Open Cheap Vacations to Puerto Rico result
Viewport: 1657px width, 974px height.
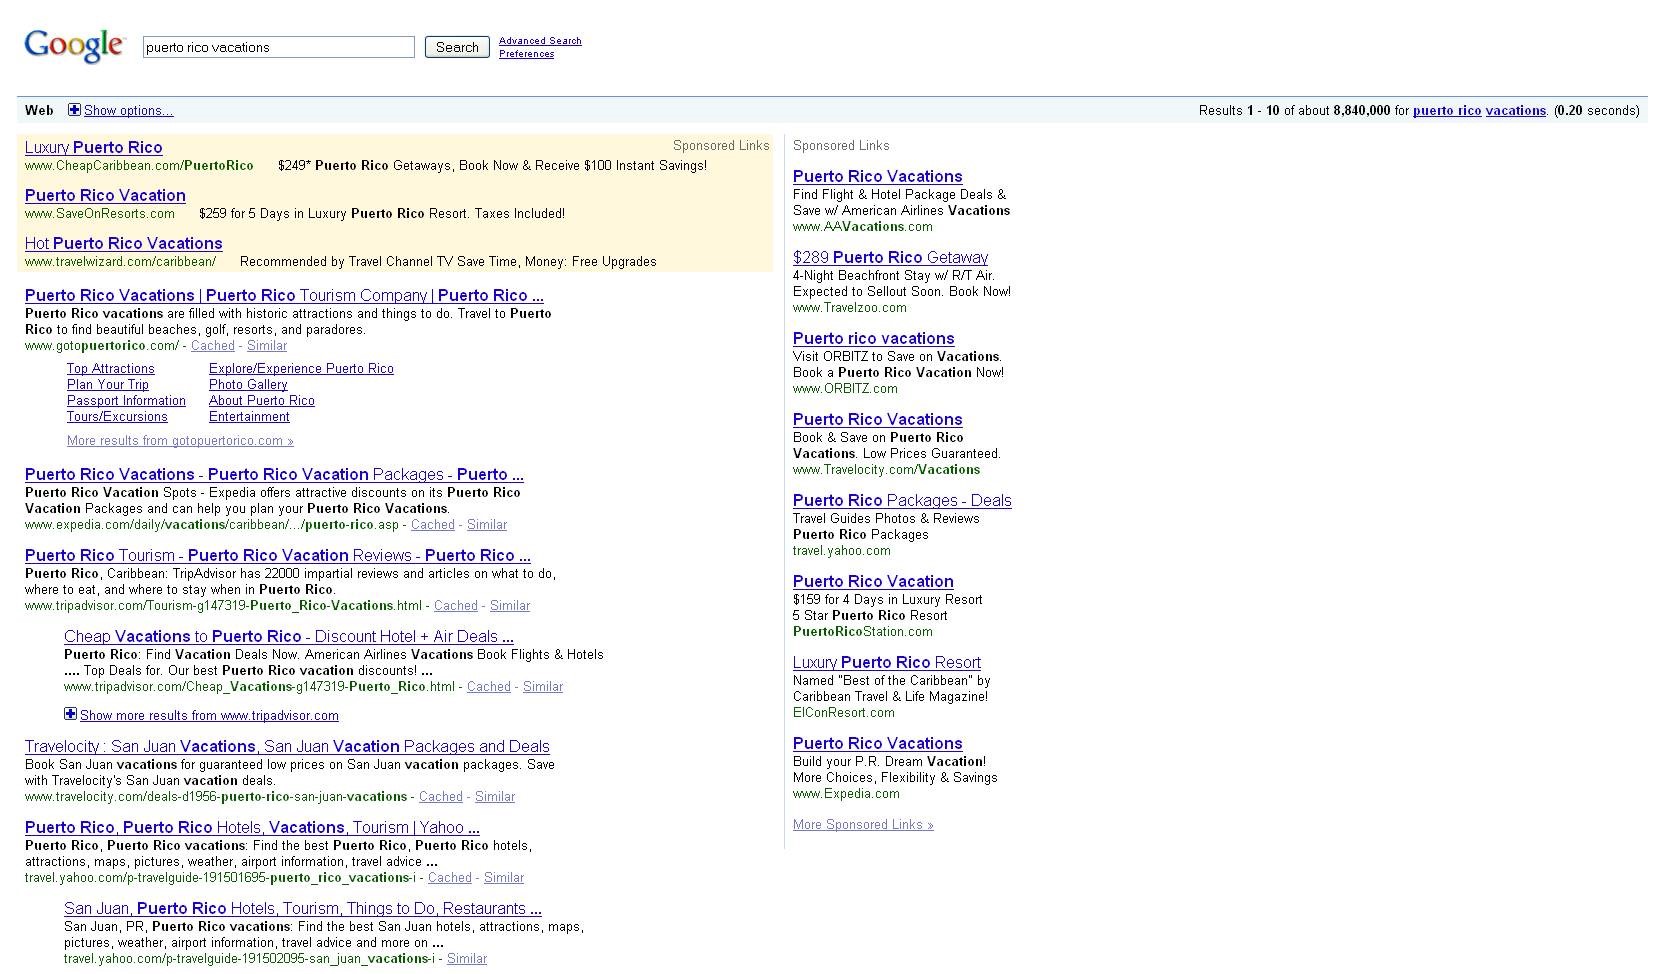click(289, 636)
